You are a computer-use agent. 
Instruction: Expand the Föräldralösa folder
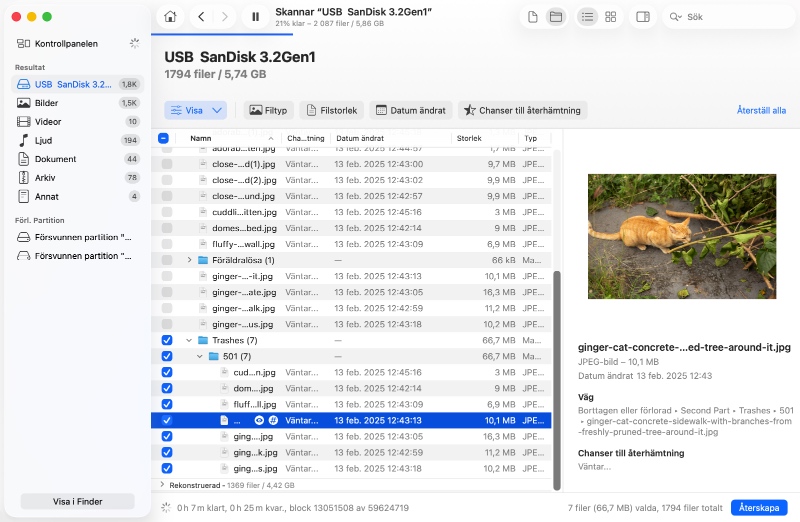pyautogui.click(x=189, y=260)
